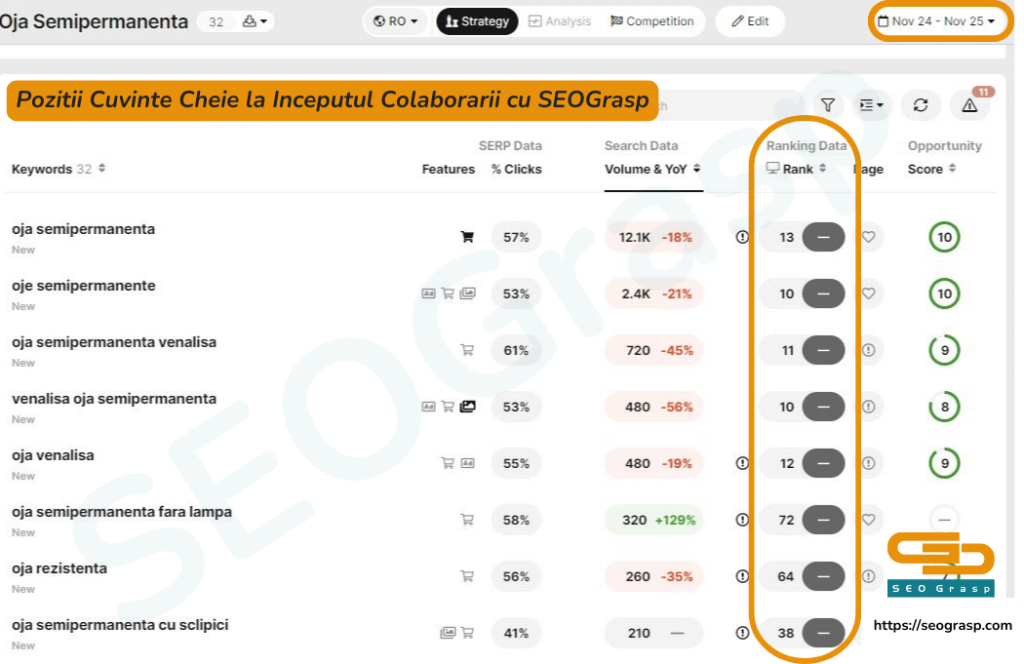Toggle rank change pill for rank 13
This screenshot has height=664, width=1024.
(x=823, y=237)
